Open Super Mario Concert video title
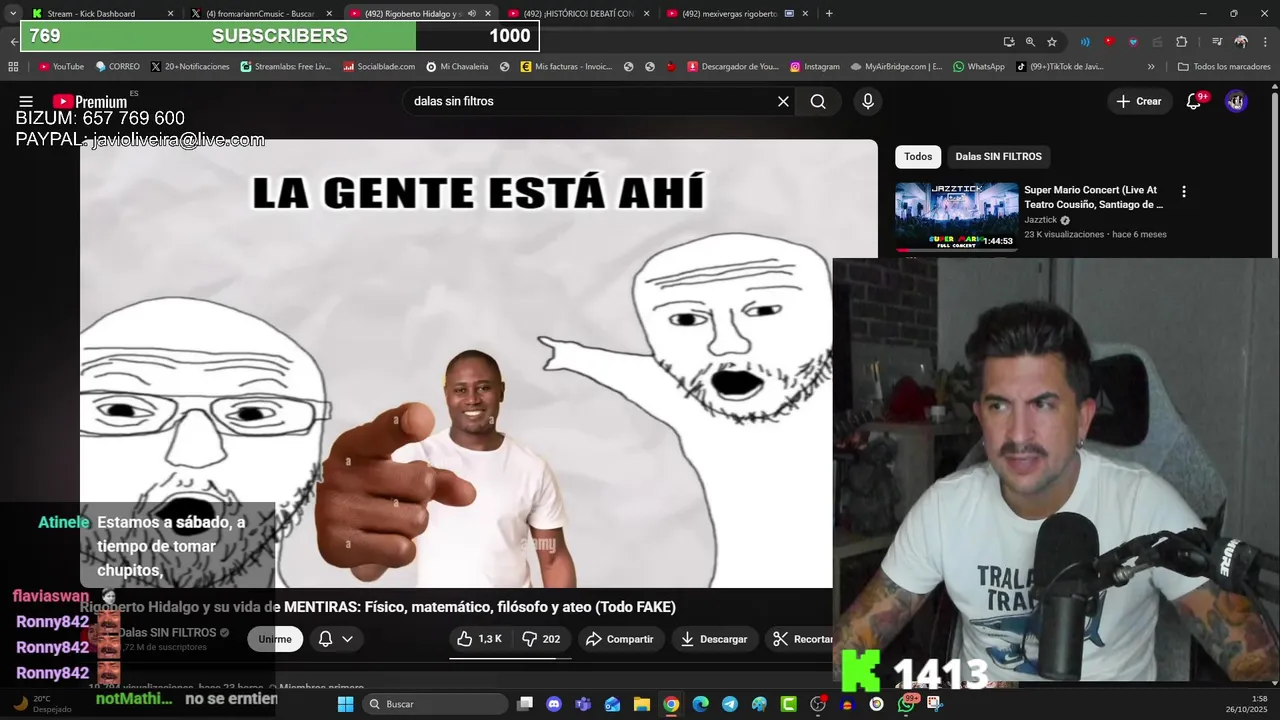The width and height of the screenshot is (1280, 720). tap(1094, 197)
